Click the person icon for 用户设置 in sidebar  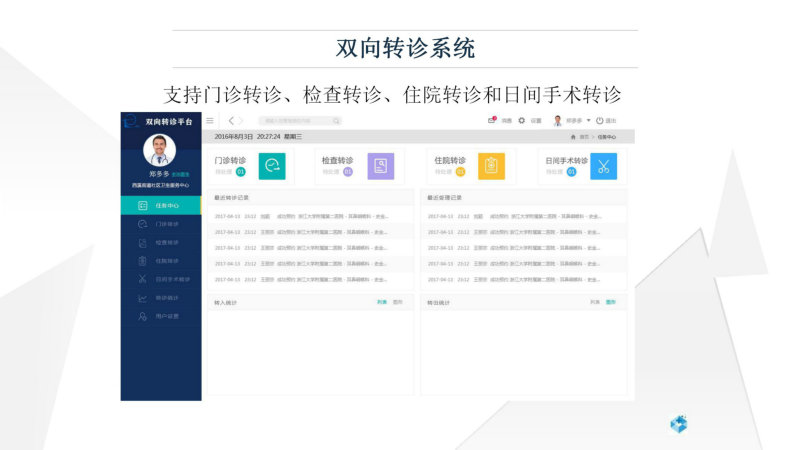(x=142, y=316)
